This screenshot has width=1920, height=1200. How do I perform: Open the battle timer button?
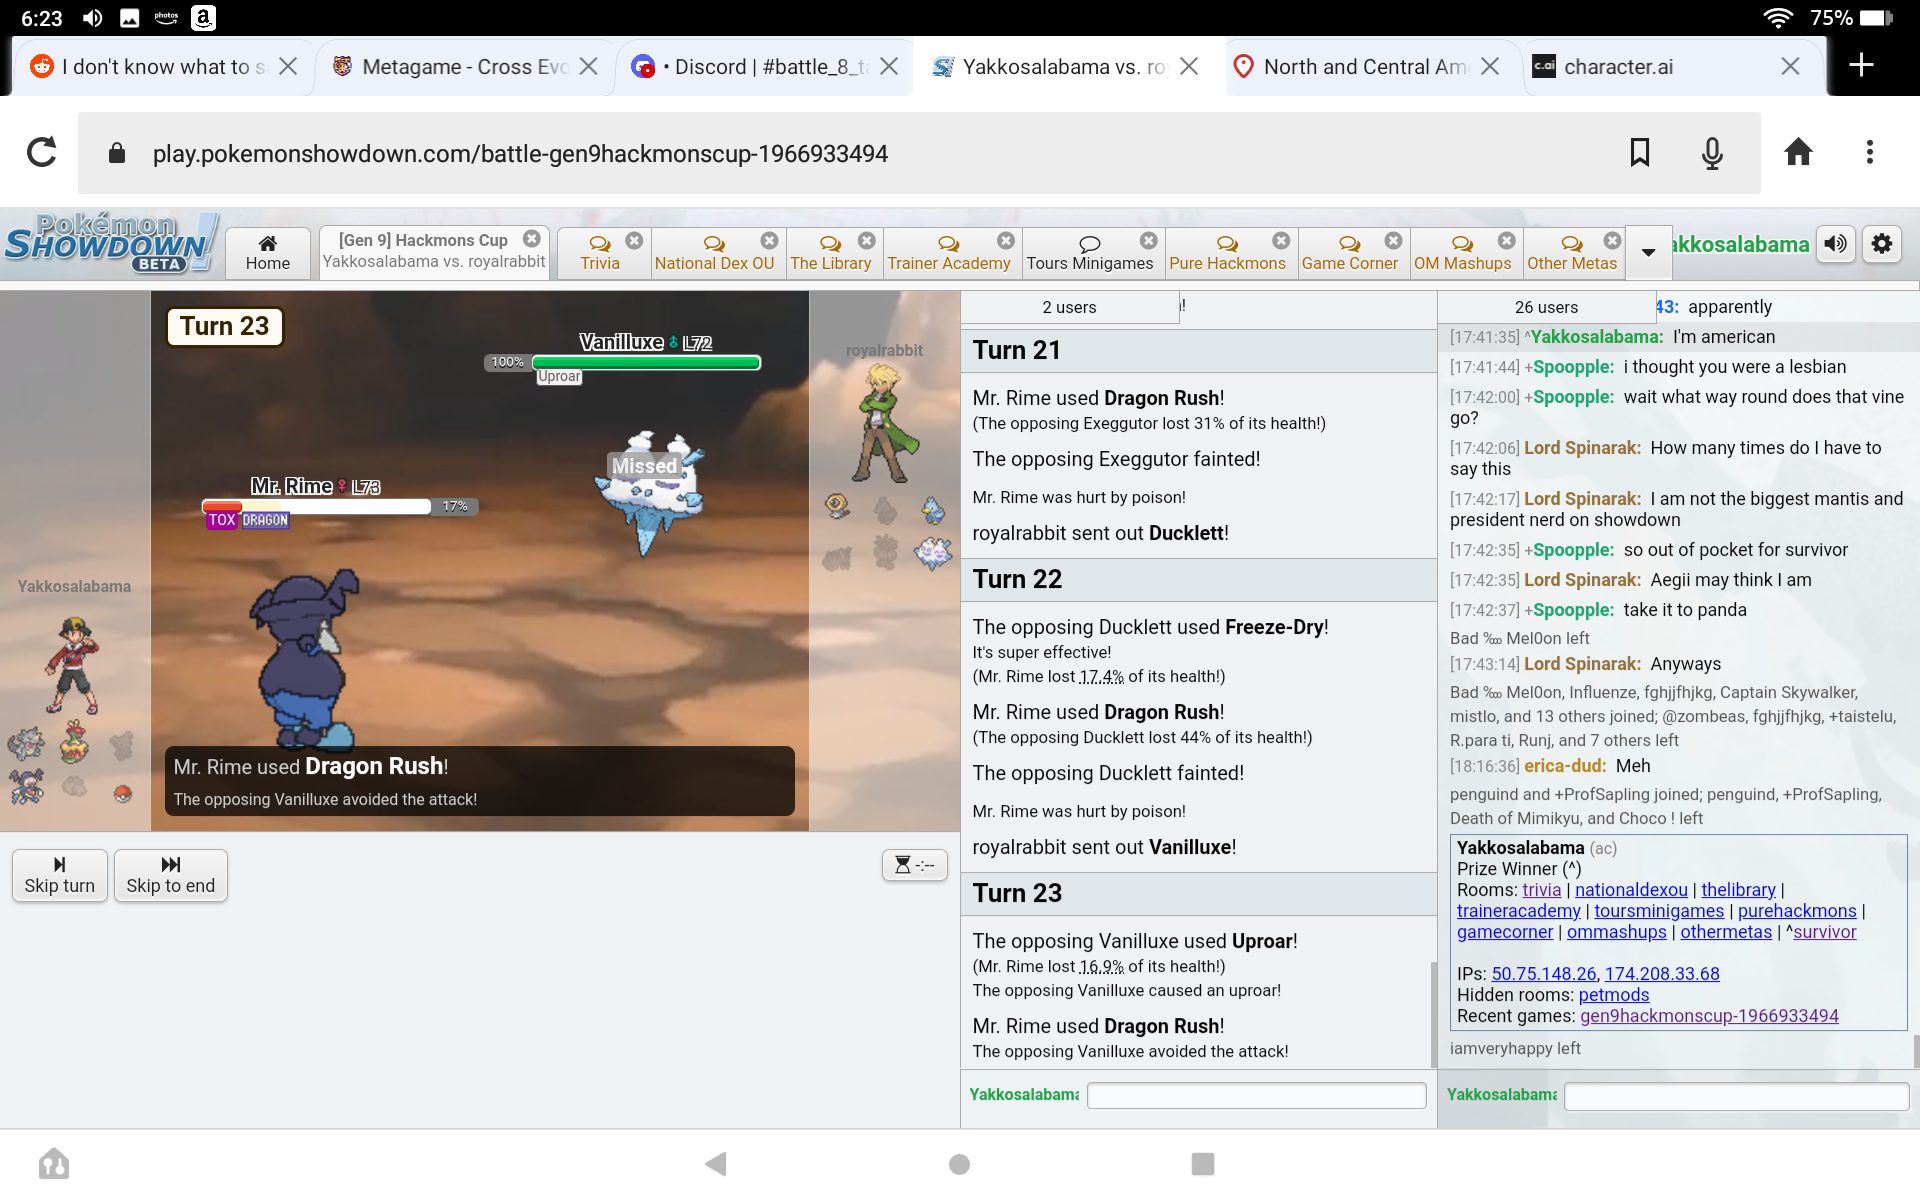914,864
